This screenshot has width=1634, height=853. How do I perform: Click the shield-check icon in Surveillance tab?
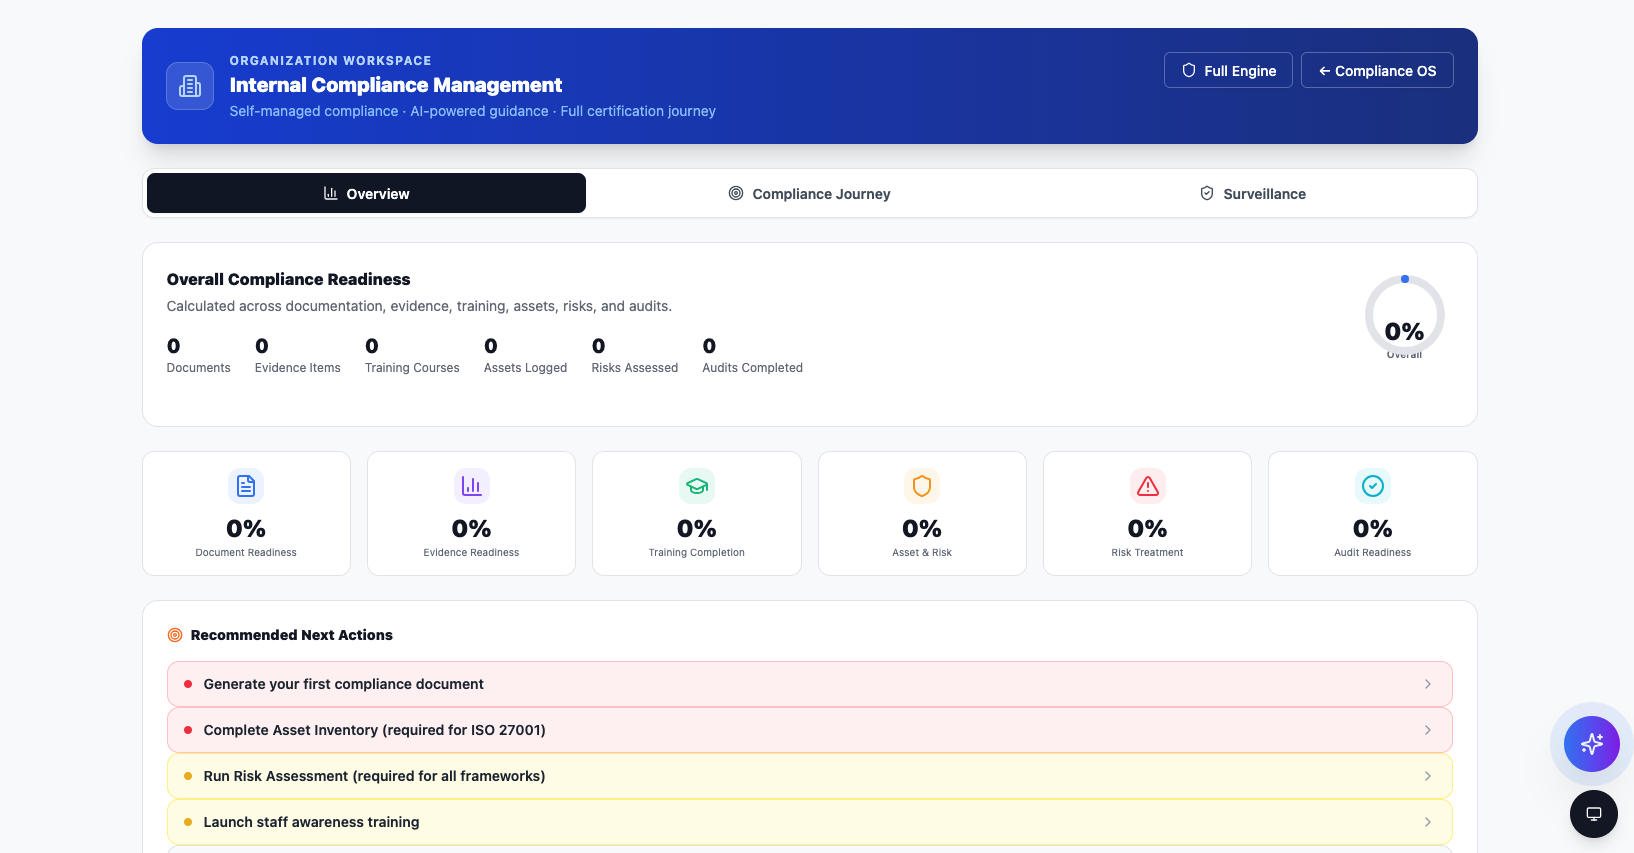click(1207, 193)
